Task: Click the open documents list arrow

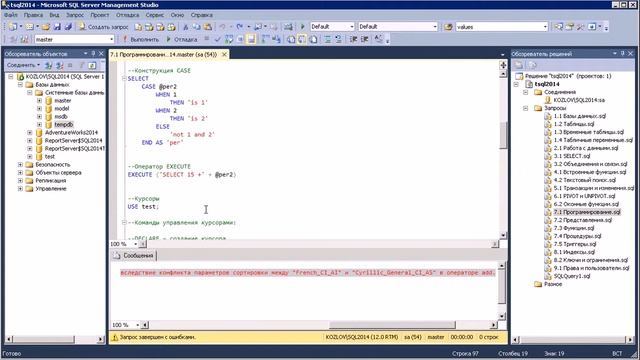Action: pos(502,54)
